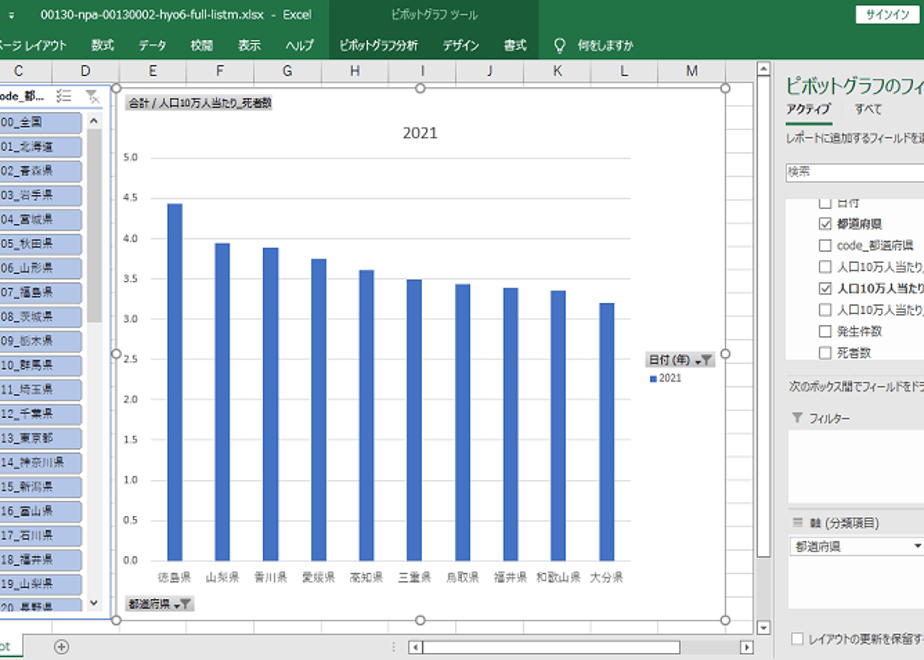This screenshot has height=660, width=924.
Task: Open the 数式 ribbon tab
Action: click(102, 45)
